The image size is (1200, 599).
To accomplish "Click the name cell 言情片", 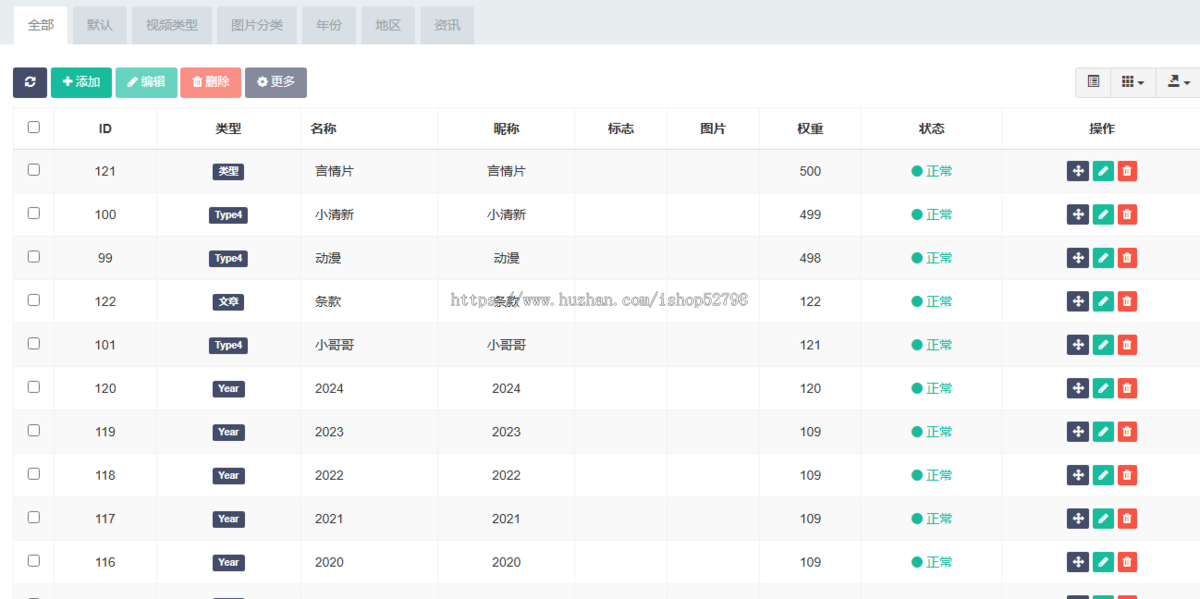I will (334, 171).
